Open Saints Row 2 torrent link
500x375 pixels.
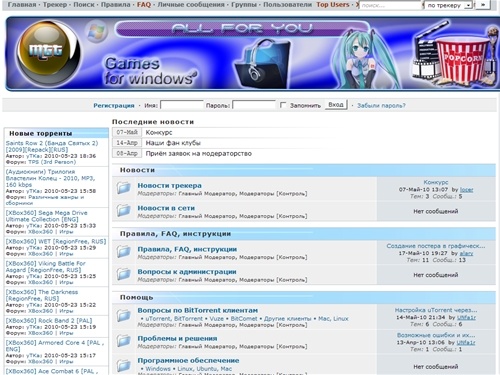click(52, 146)
